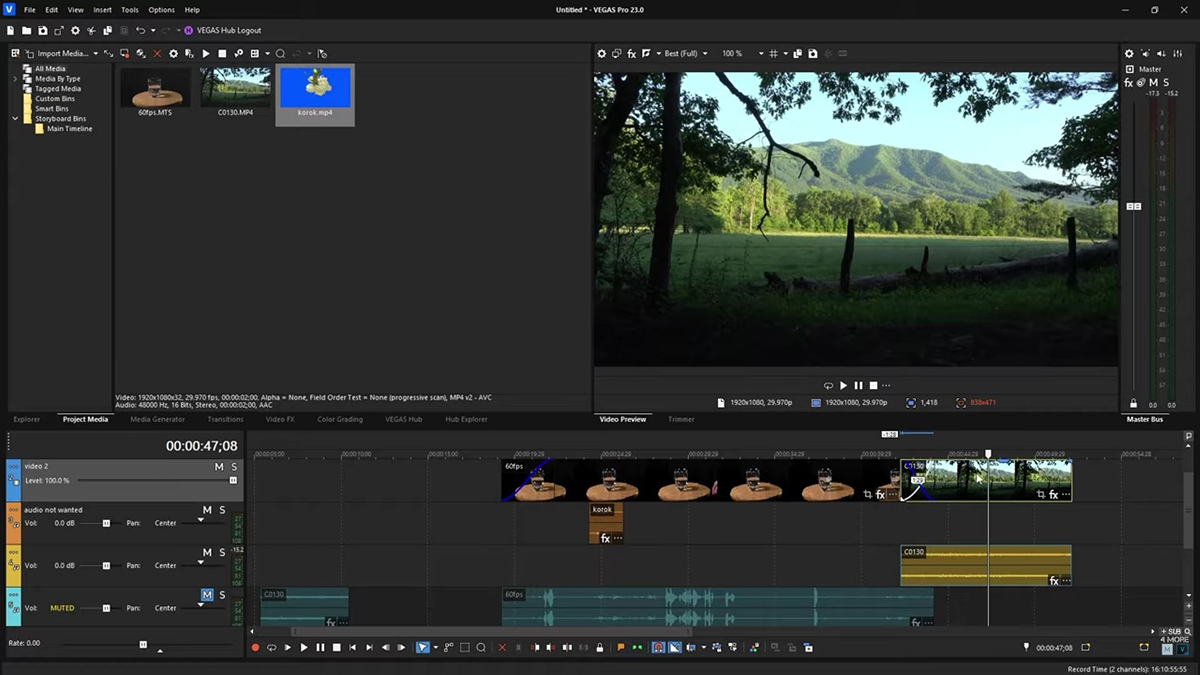Screen dimensions: 1200x675
Task: Unmute the muted bottom audio track
Action: (x=207, y=595)
